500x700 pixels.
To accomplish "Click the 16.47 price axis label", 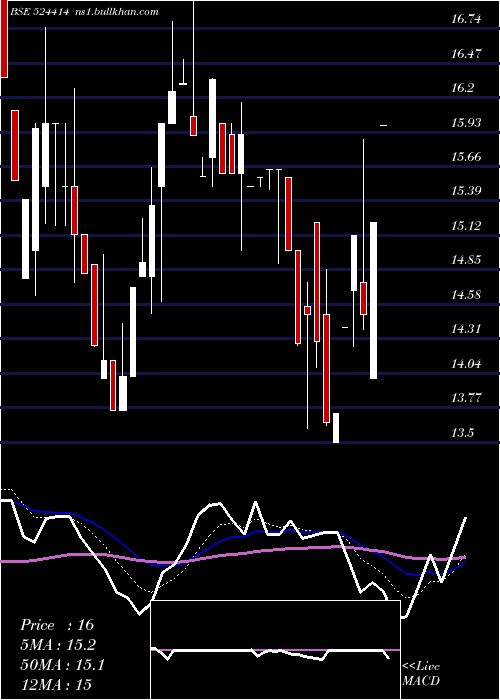I will 466,54.
